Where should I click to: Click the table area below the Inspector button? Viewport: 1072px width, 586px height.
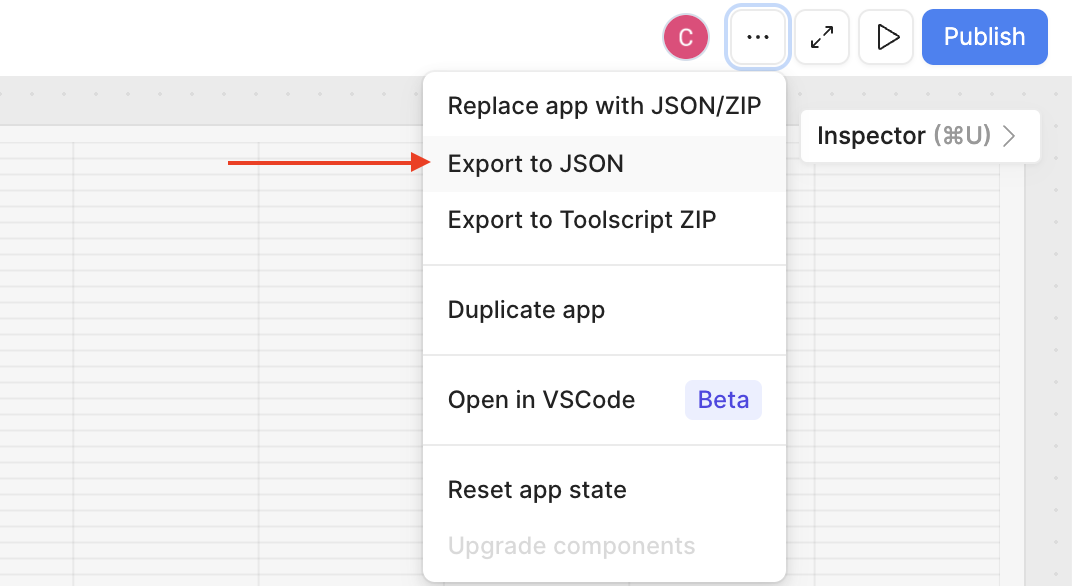click(x=900, y=350)
